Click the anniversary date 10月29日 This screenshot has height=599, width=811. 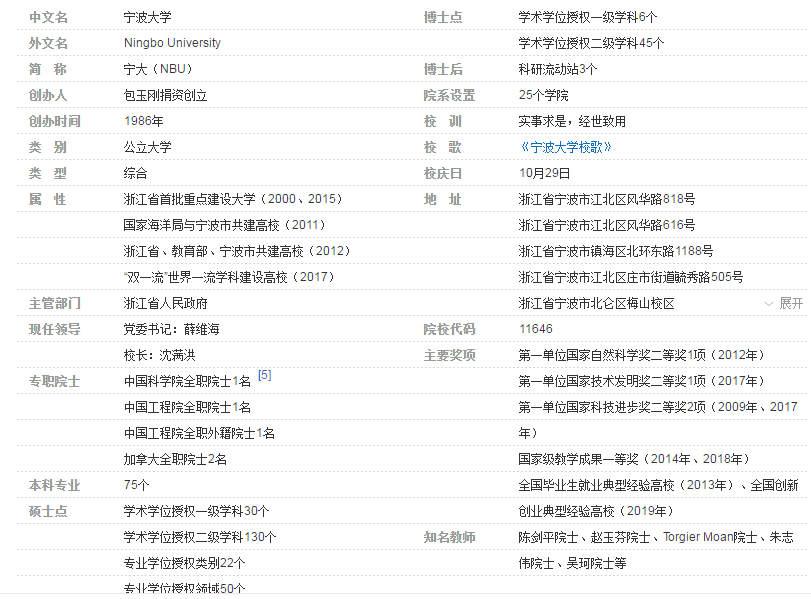pos(545,173)
